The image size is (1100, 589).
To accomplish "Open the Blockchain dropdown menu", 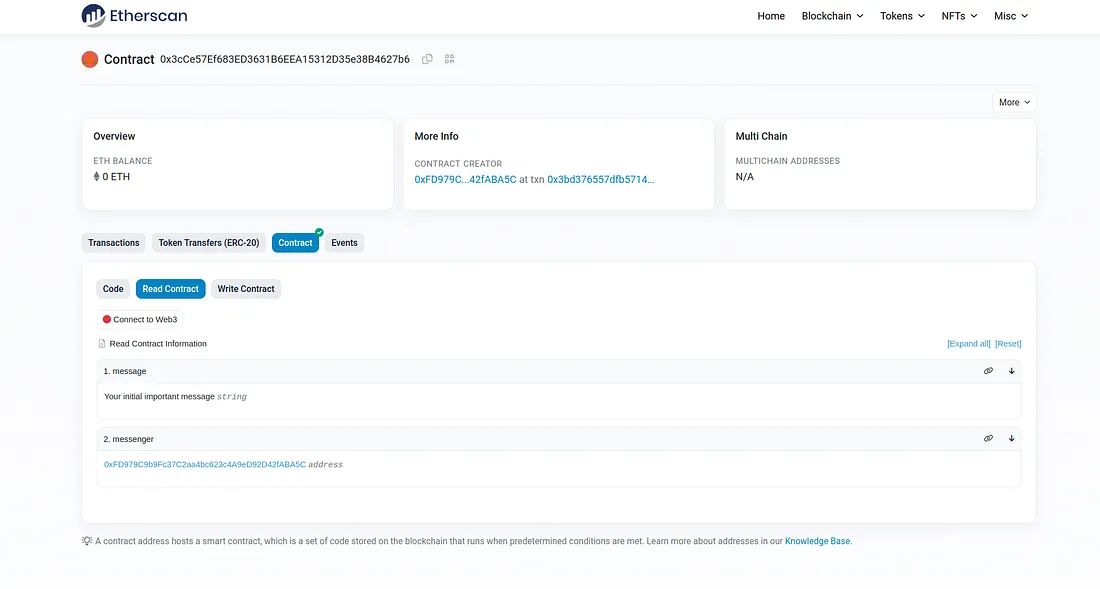I will 832,16.
